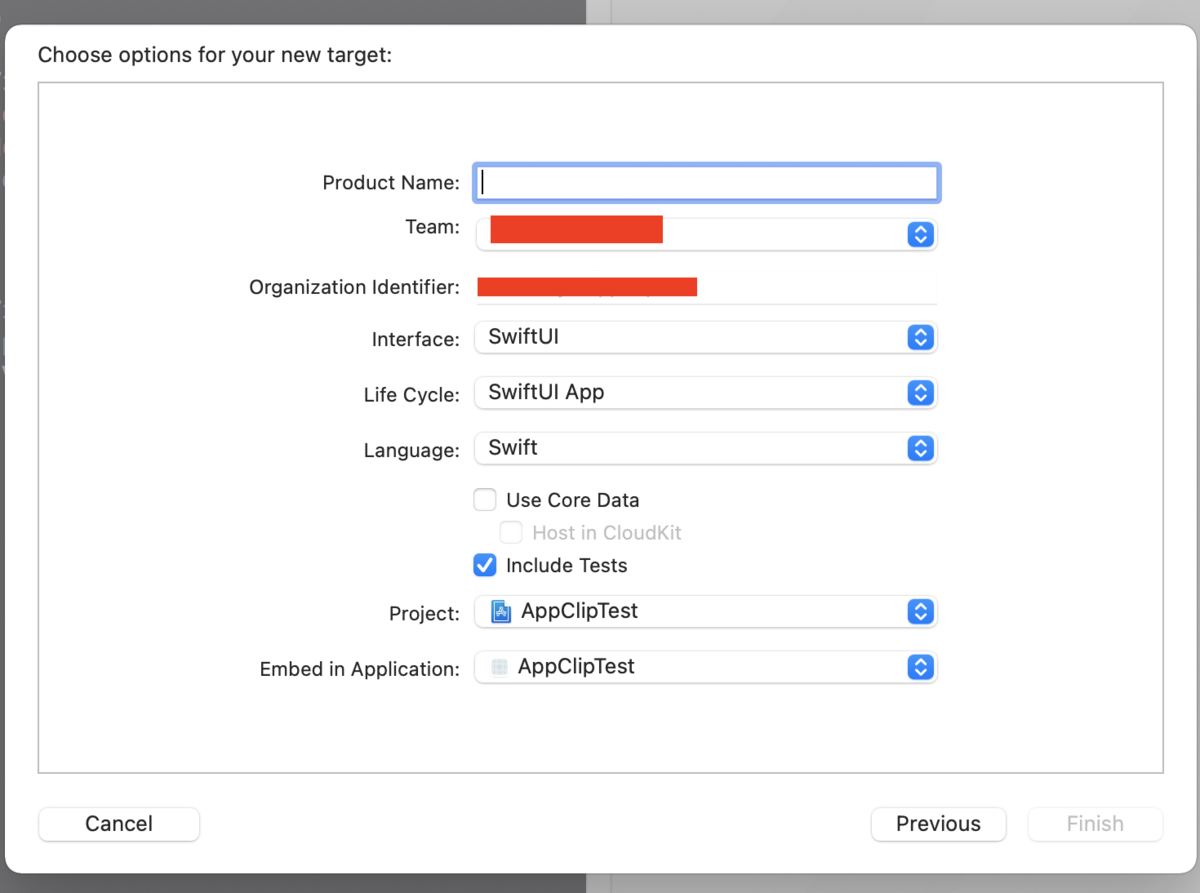1200x893 pixels.
Task: Toggle the Host in CloudKit checkbox
Action: click(511, 533)
